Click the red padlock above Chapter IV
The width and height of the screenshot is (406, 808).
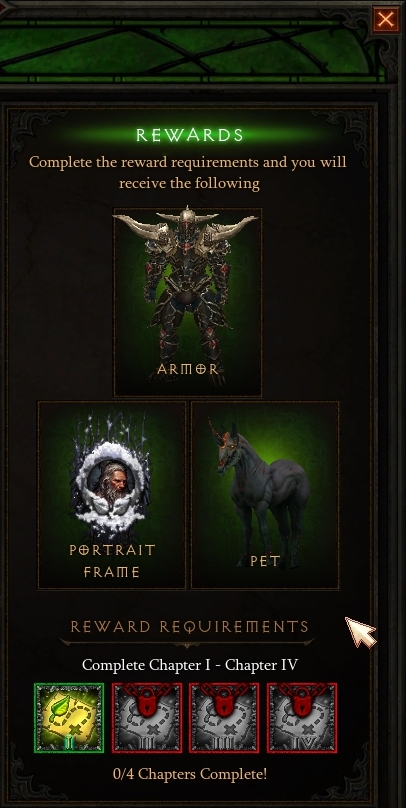302,700
